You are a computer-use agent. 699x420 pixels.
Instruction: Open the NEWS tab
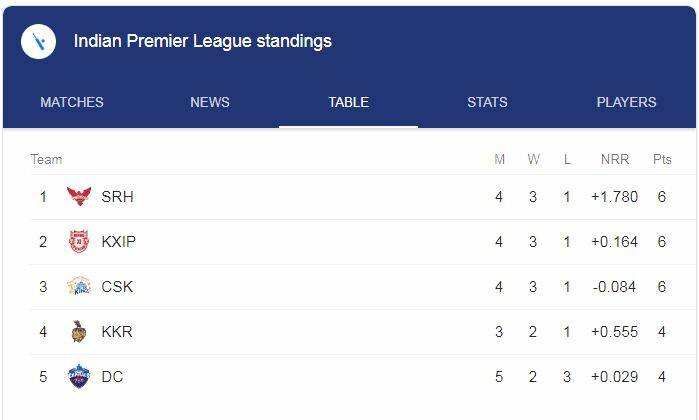point(210,102)
